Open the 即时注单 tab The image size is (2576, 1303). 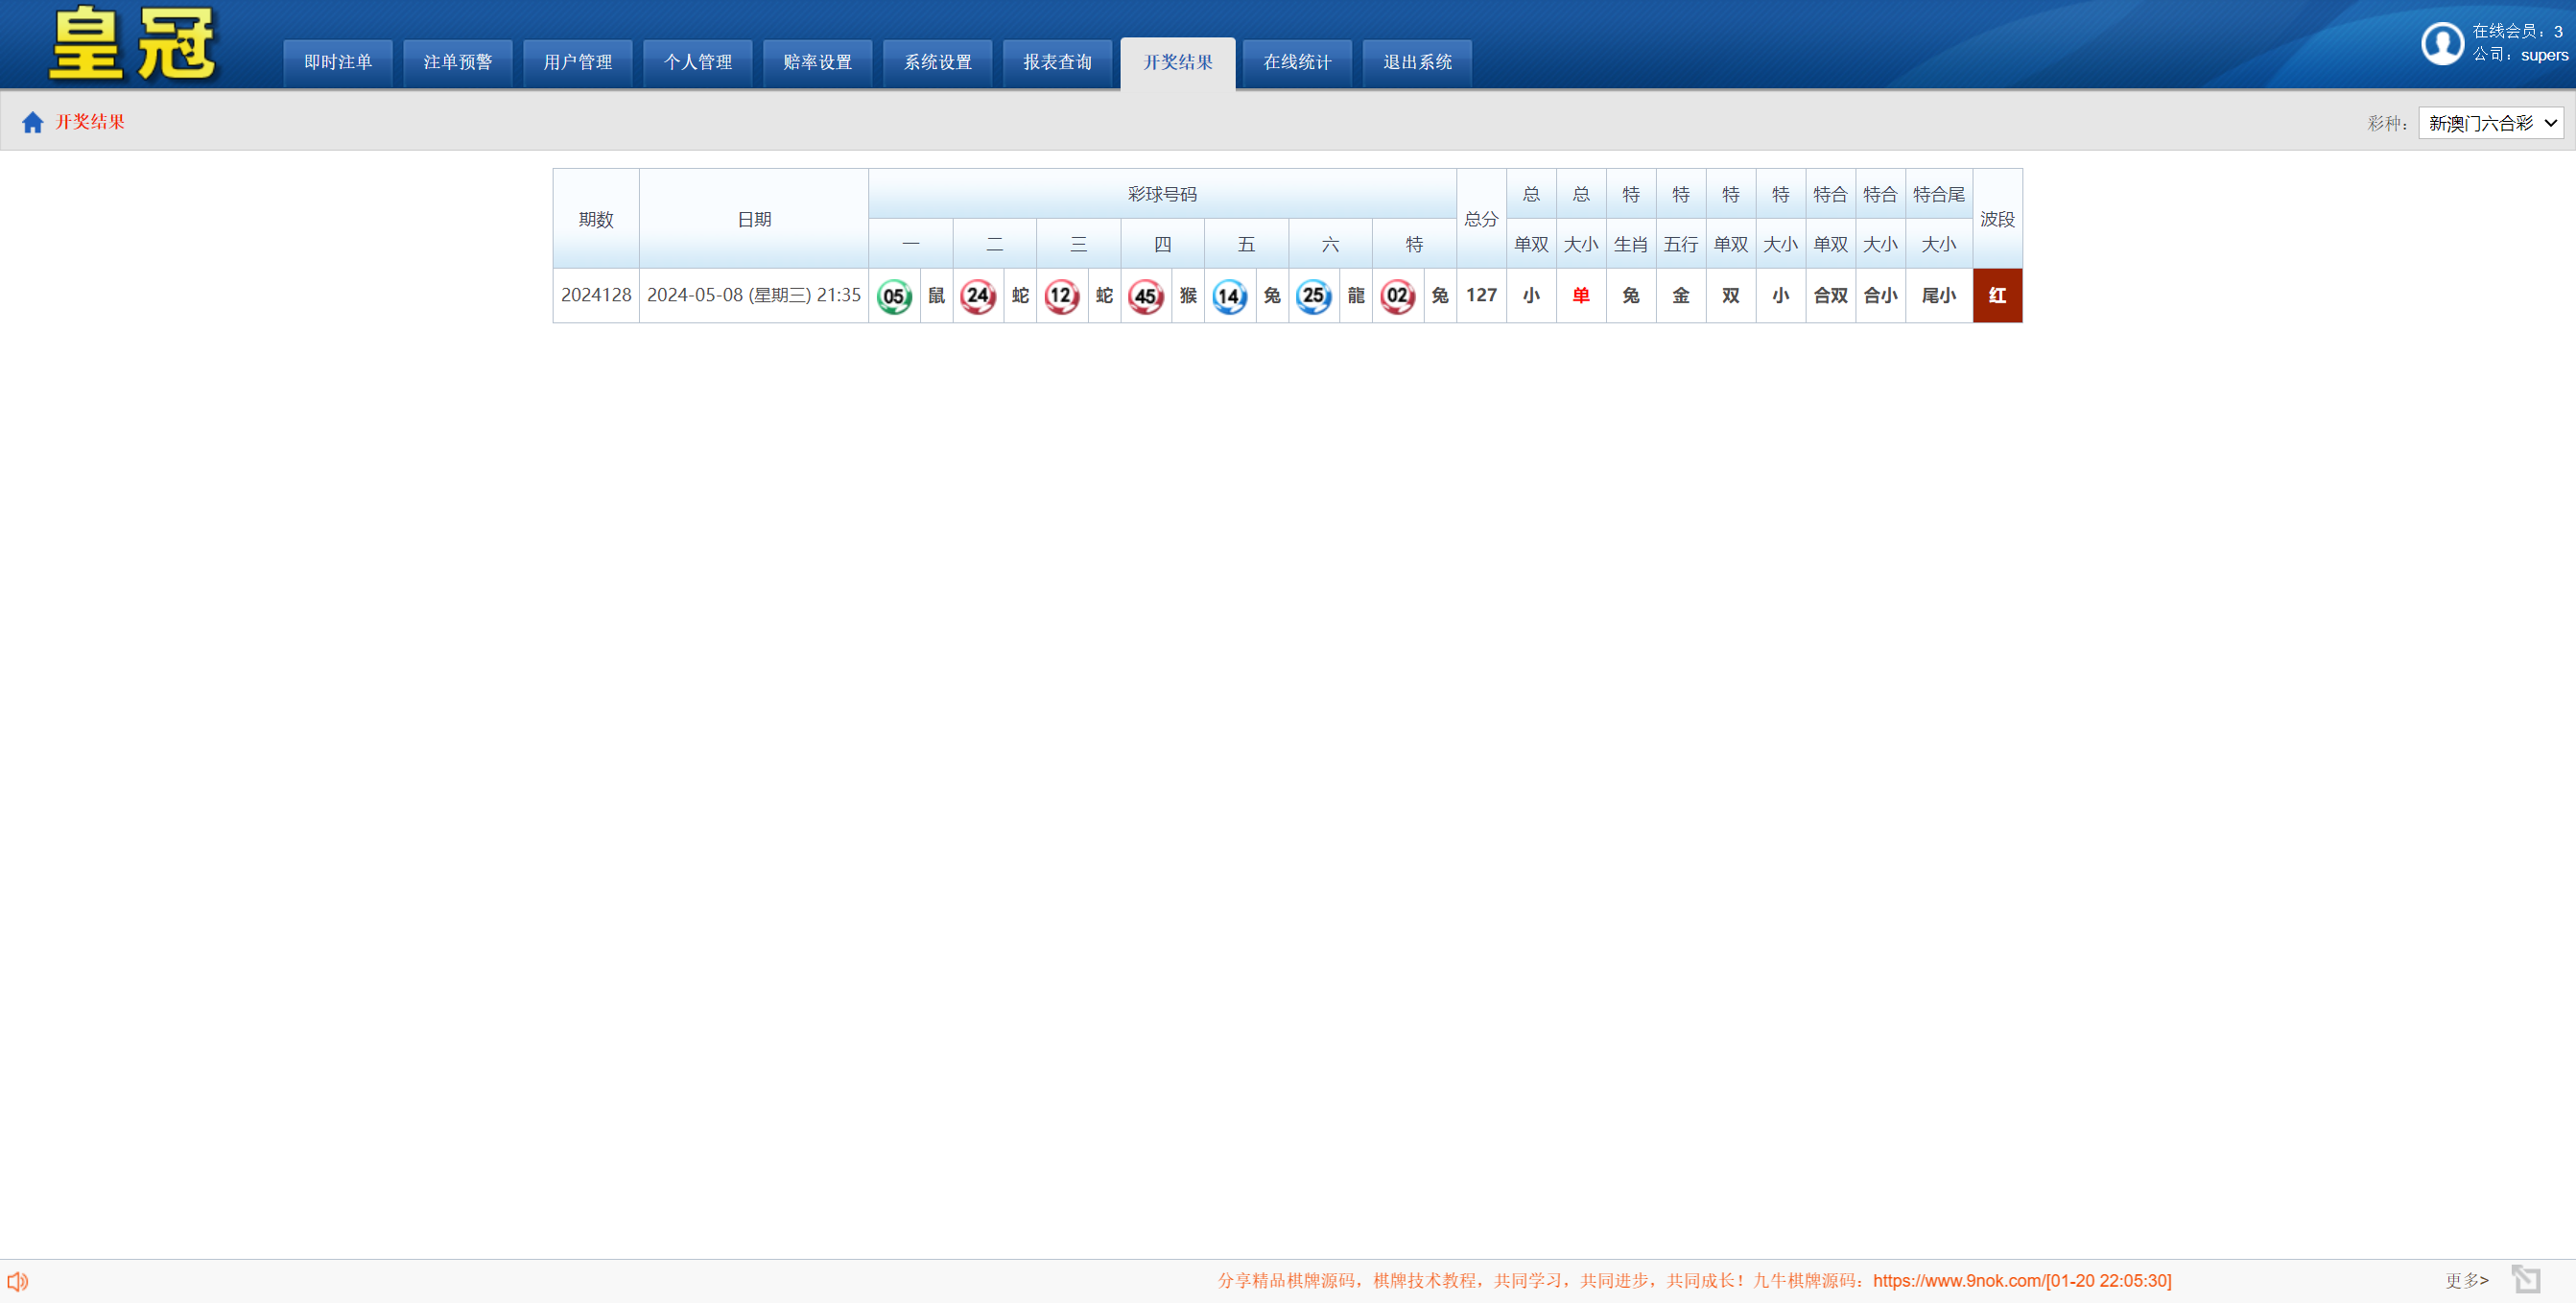tap(338, 63)
